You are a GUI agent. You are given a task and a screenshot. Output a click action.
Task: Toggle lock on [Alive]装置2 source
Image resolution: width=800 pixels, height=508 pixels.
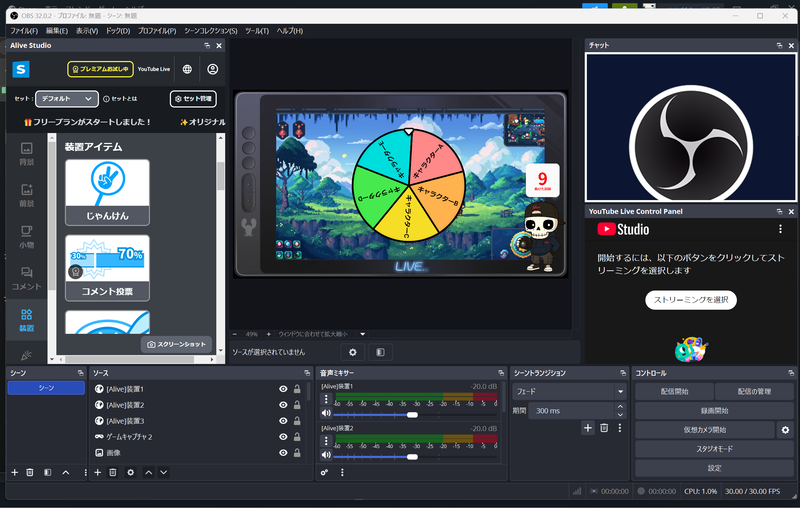297,404
